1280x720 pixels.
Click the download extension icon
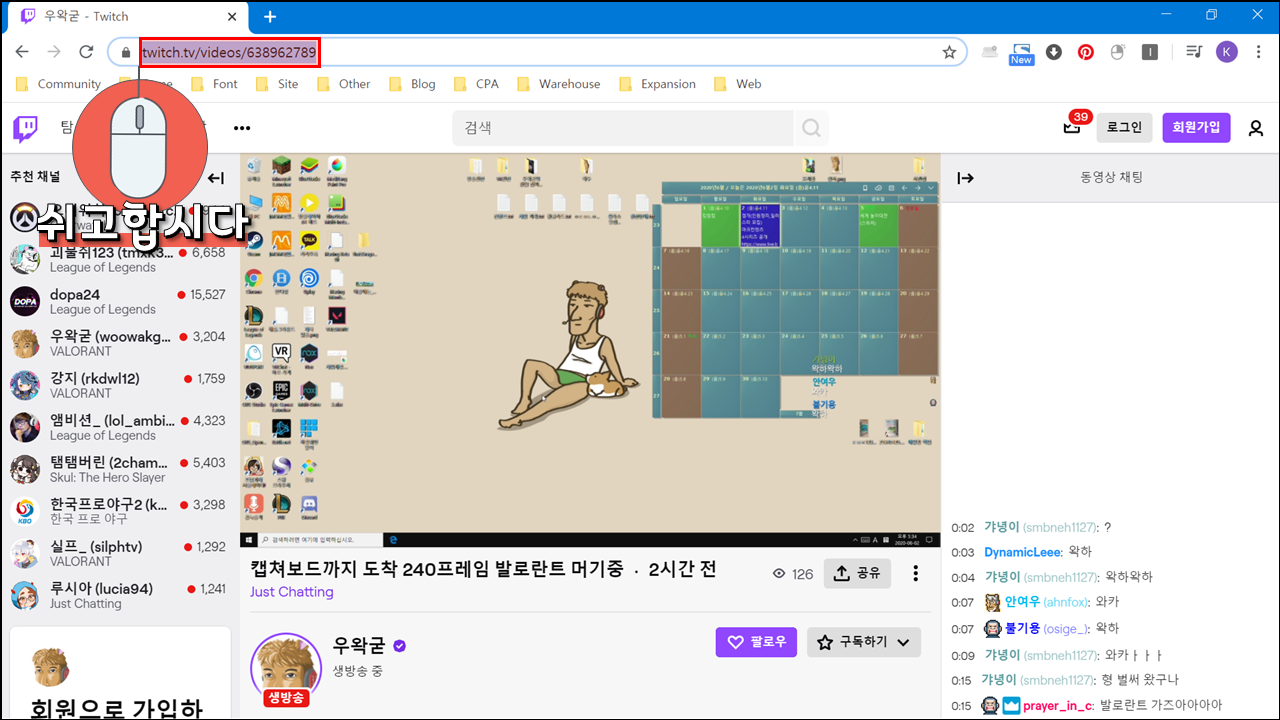(x=1054, y=52)
